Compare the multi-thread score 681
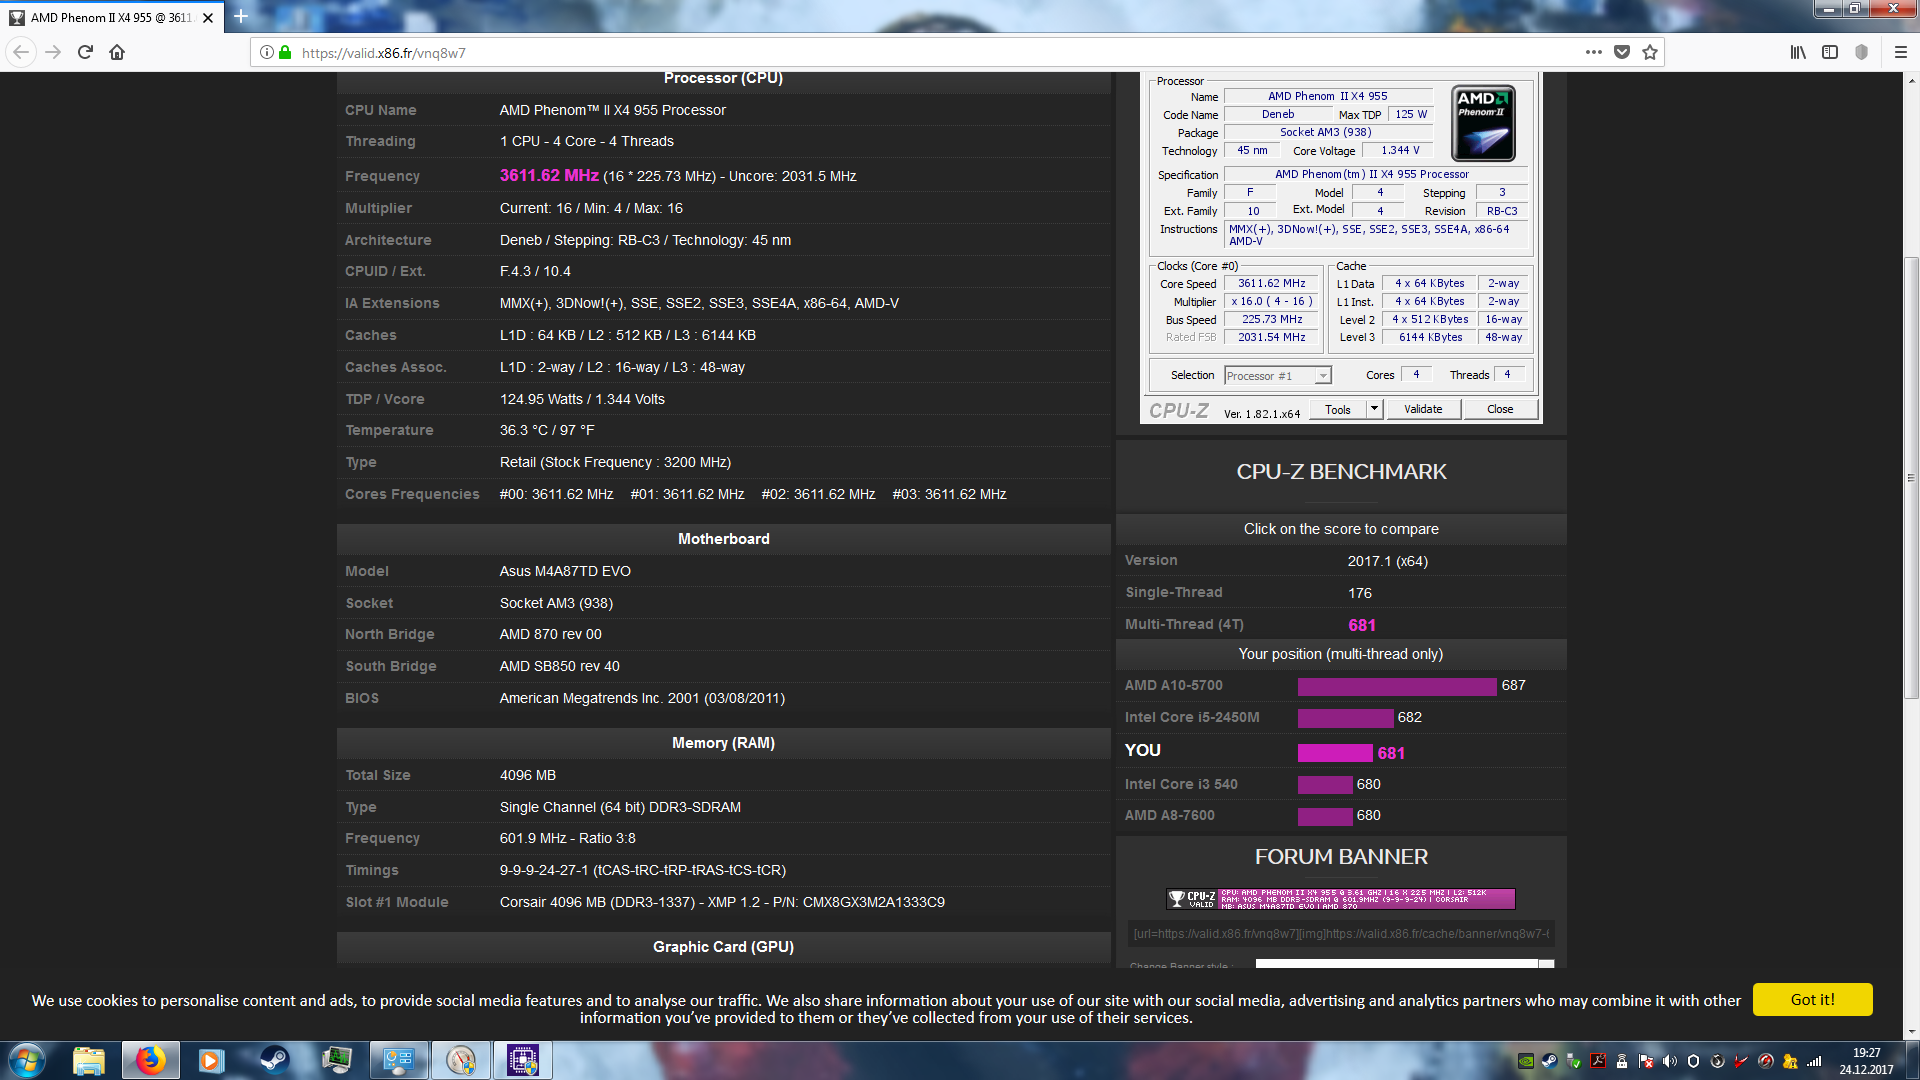The image size is (1920, 1080). 1362,625
